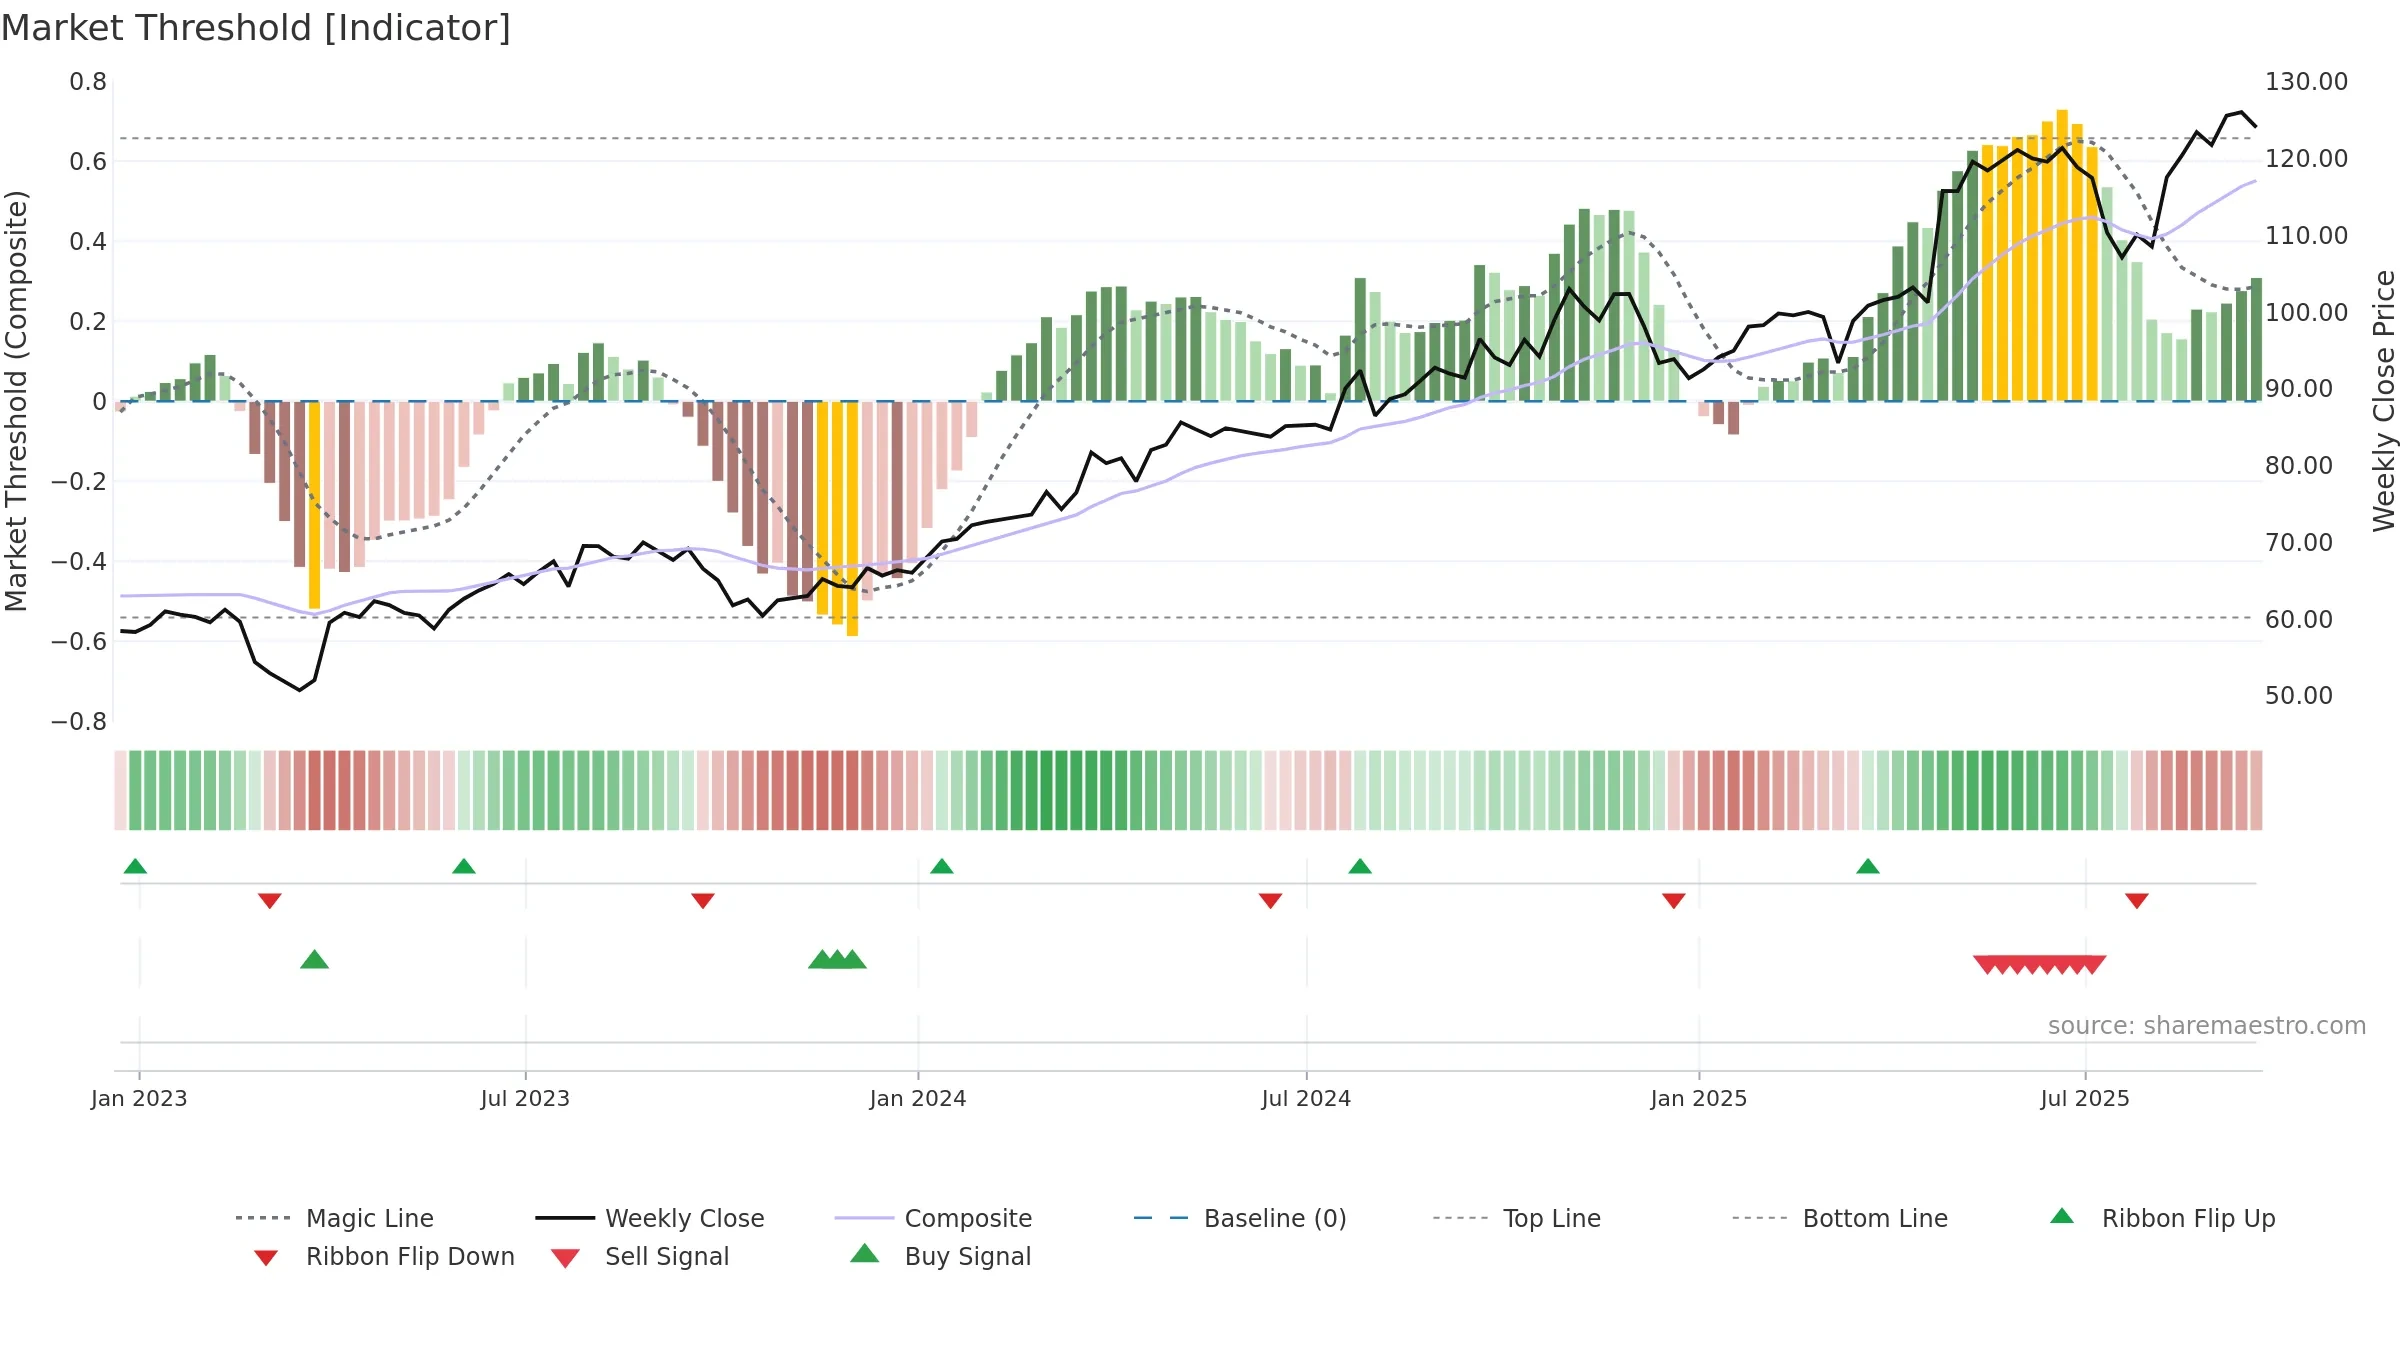Click the Ribbon Flip Up marker after Jan 2025
The image size is (2400, 1350).
pyautogui.click(x=1868, y=866)
